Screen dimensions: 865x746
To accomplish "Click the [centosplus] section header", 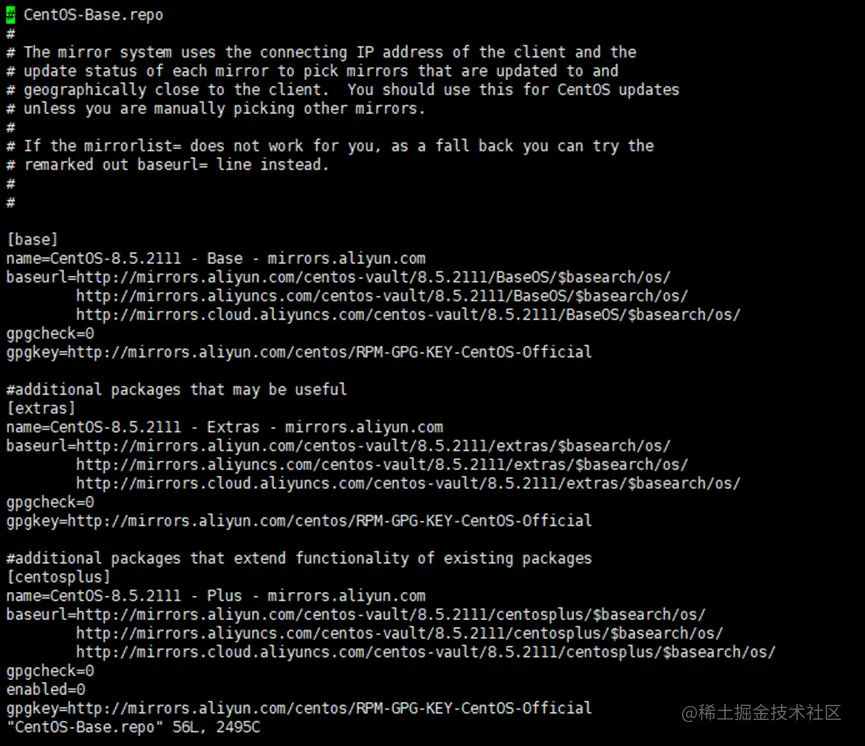I will point(58,577).
